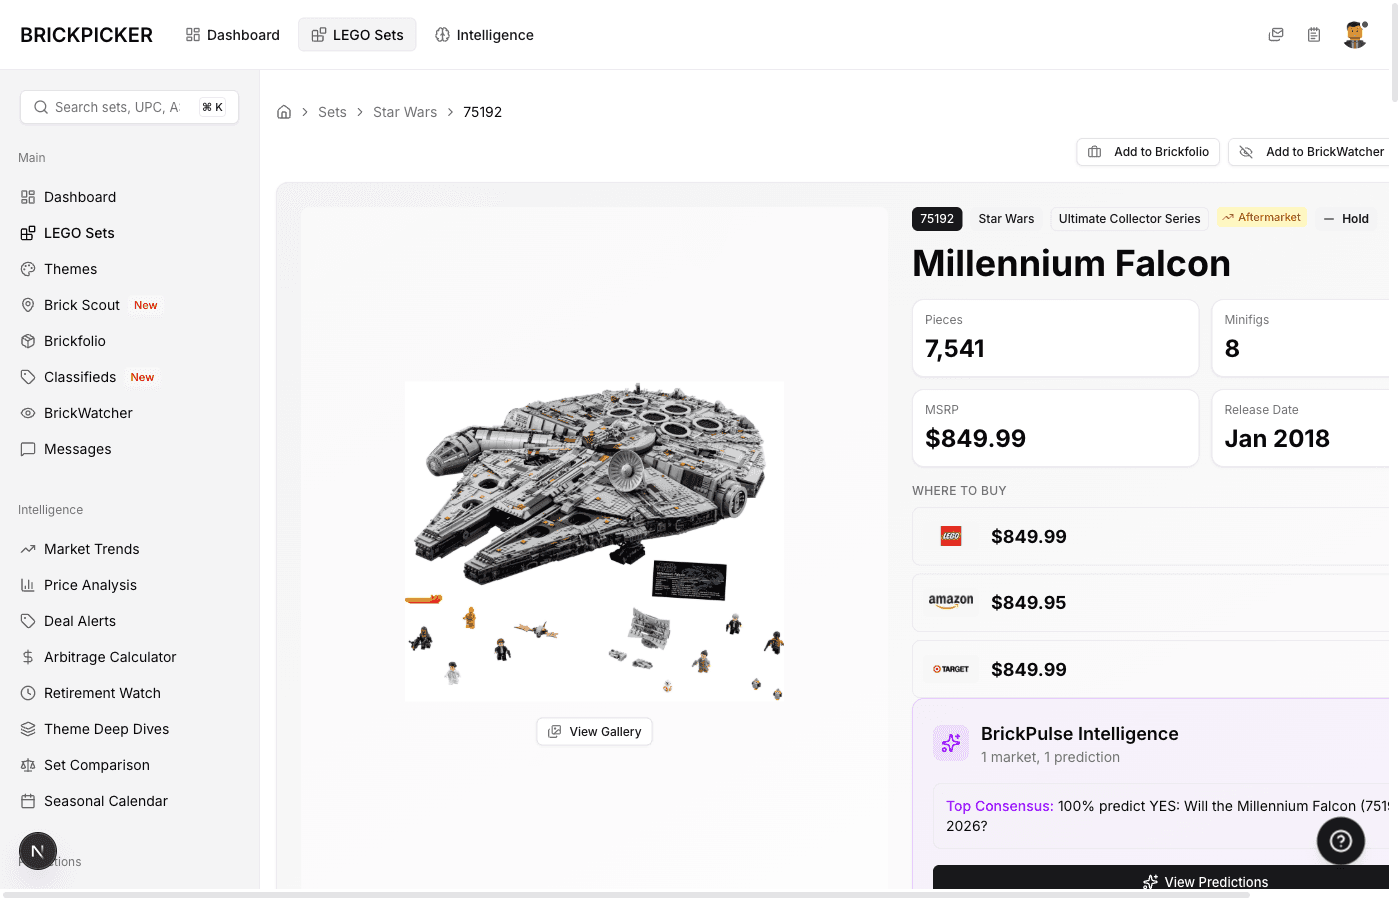The width and height of the screenshot is (1400, 900).
Task: Open the BrickWatcher sidebar item
Action: tap(88, 413)
